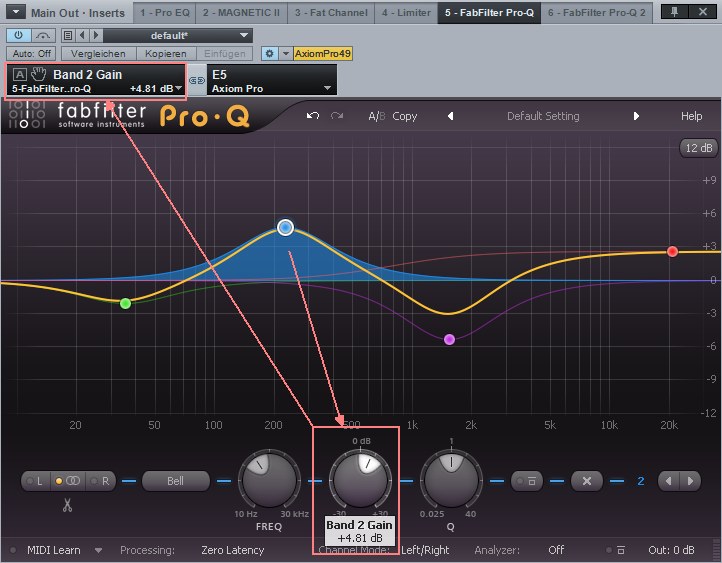
Task: Select the purple EQ band node
Action: pos(449,340)
